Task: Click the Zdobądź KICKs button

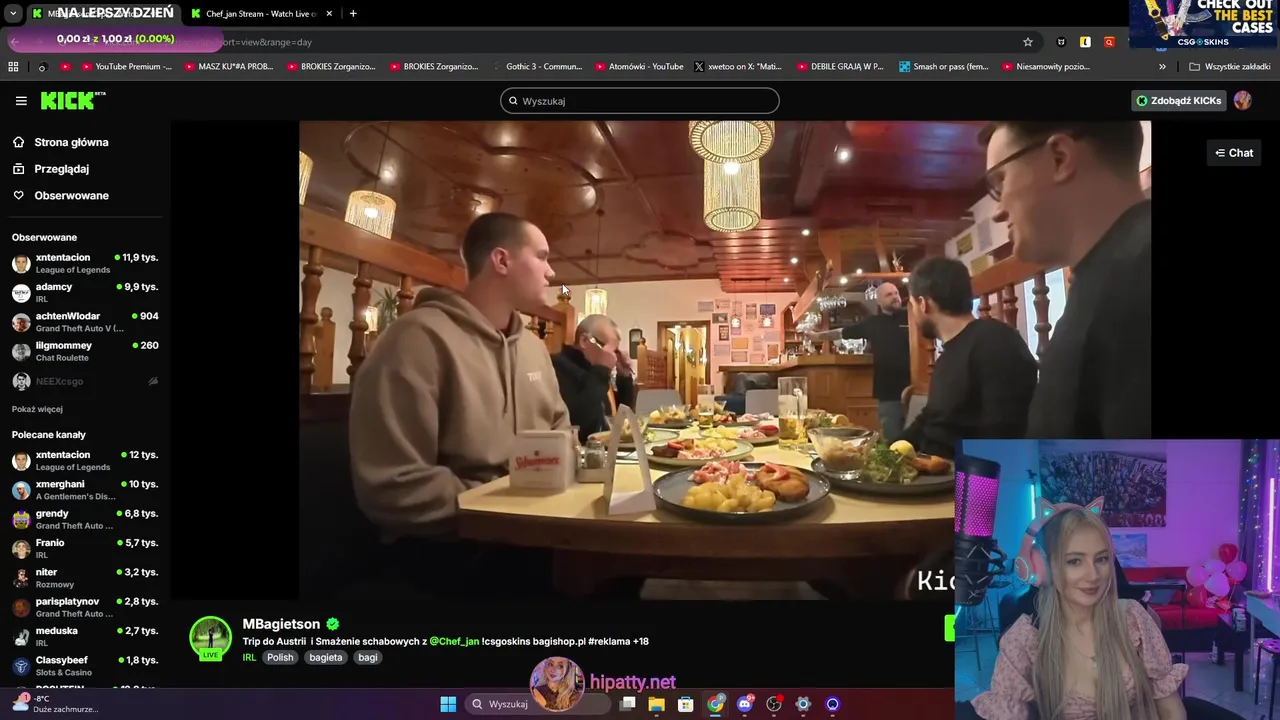Action: coord(1178,100)
